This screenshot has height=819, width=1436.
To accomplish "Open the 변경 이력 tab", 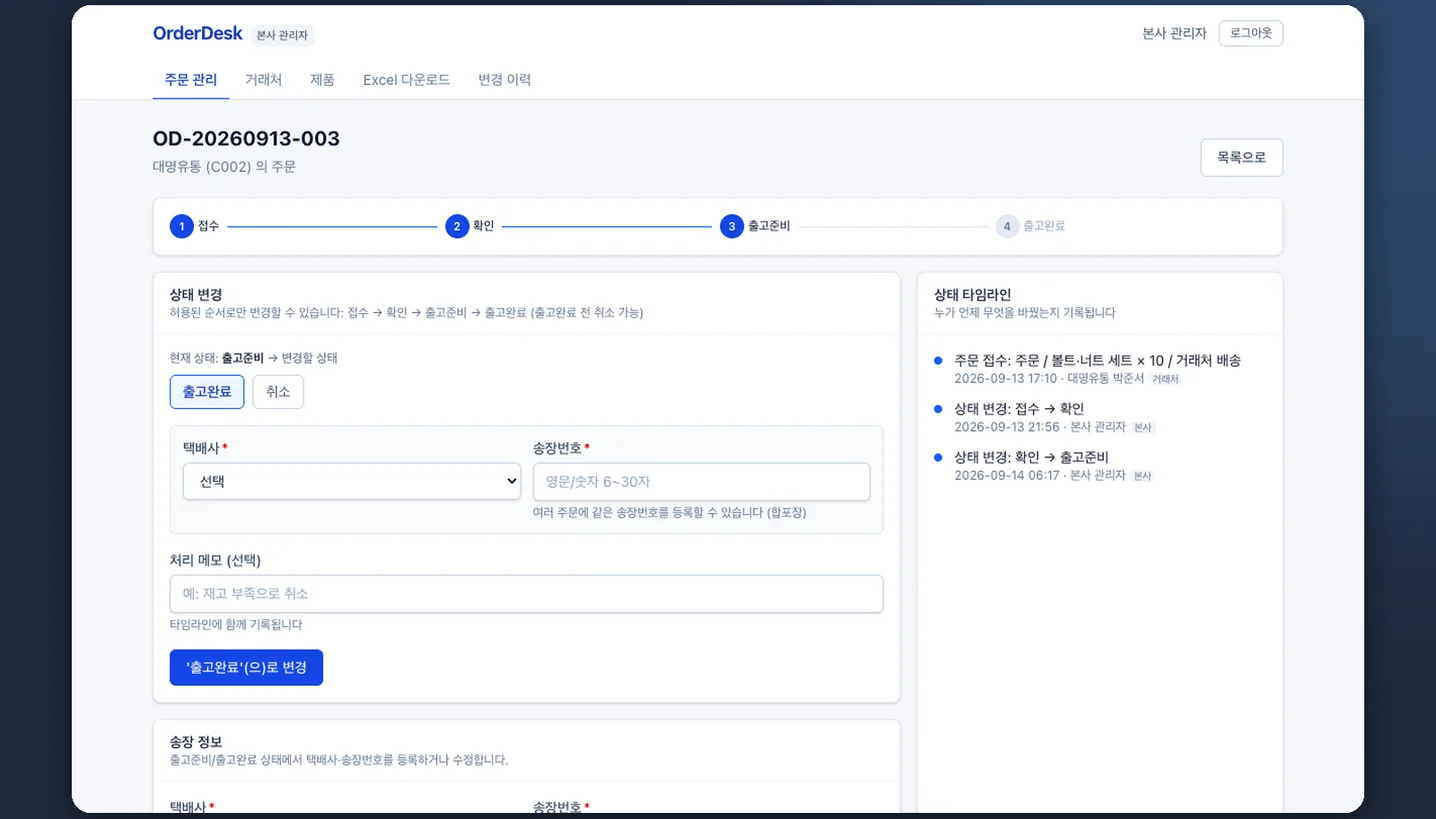I will click(504, 80).
